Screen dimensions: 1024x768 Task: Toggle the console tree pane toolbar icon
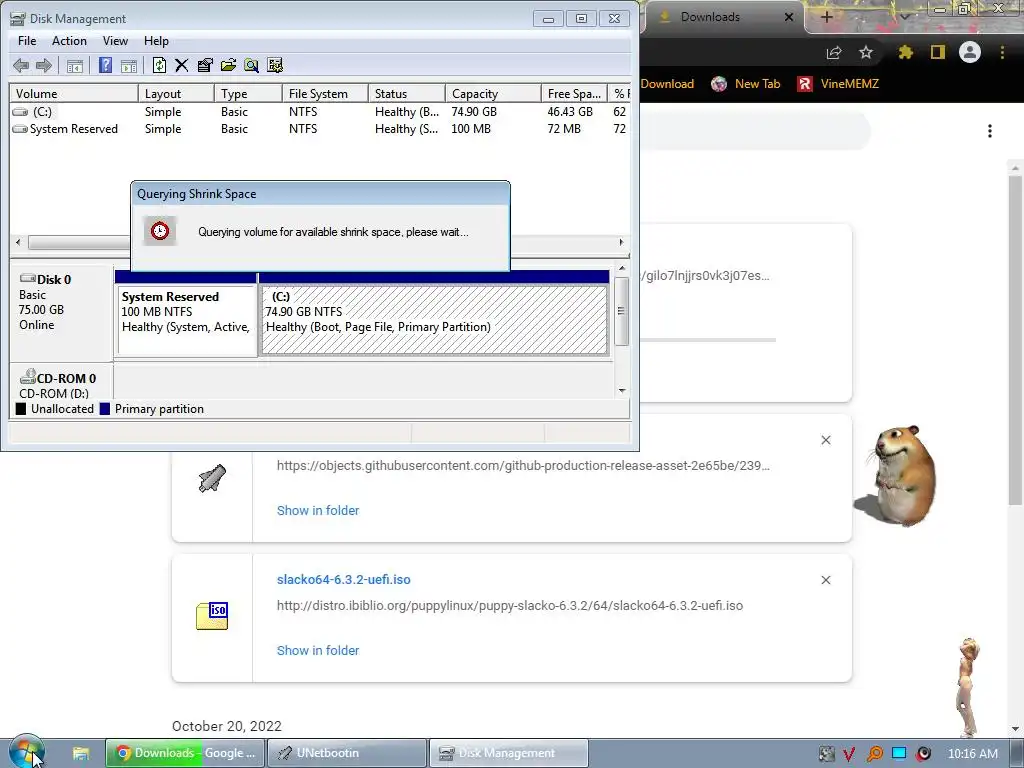[74, 65]
